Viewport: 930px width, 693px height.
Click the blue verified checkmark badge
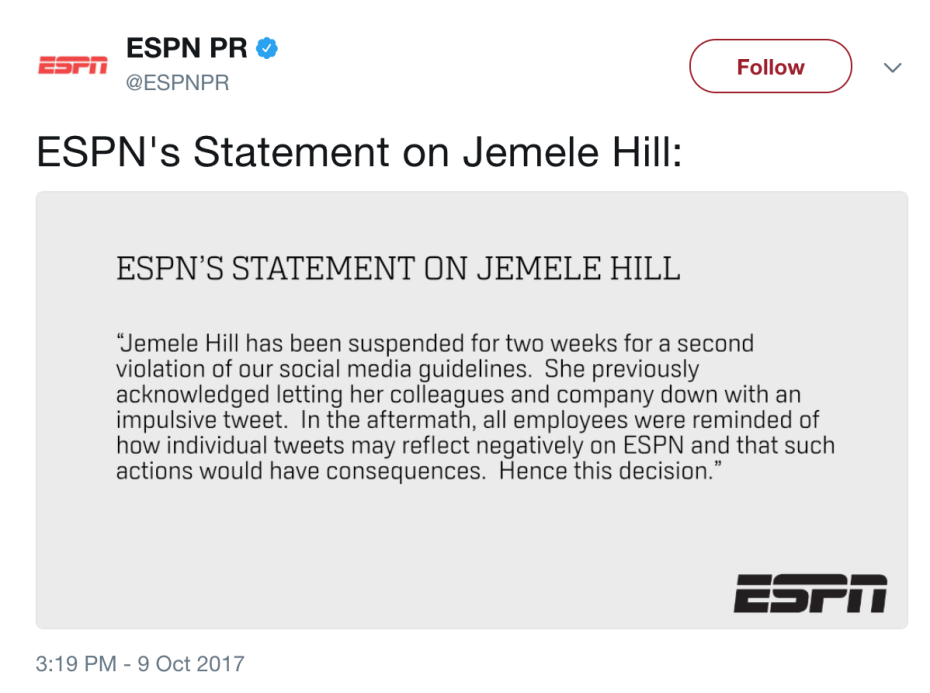267,47
